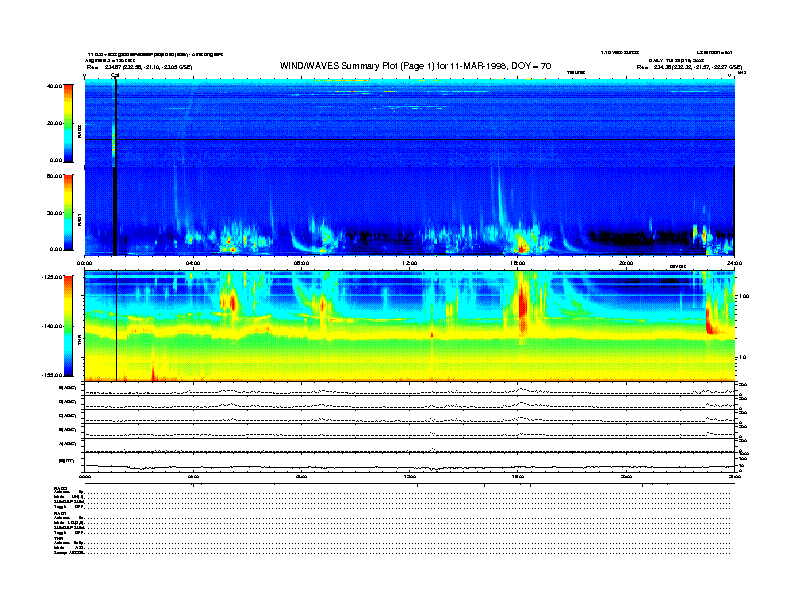Viewport: 792px width, 612px height.
Task: Click the -155.00 color scale label
Action: pos(52,375)
